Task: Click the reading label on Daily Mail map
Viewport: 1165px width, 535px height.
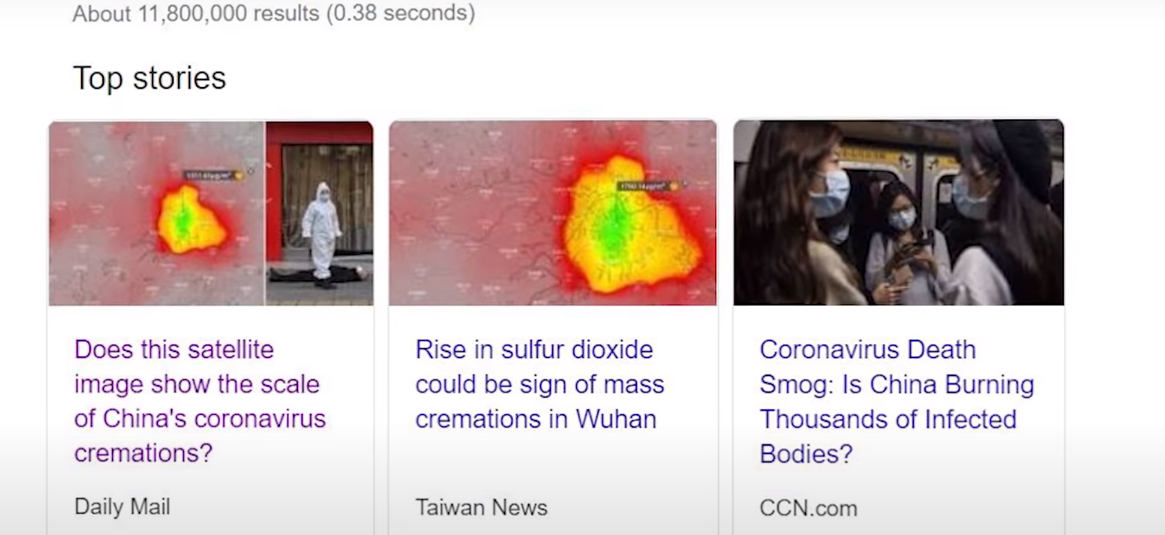Action: coord(214,175)
